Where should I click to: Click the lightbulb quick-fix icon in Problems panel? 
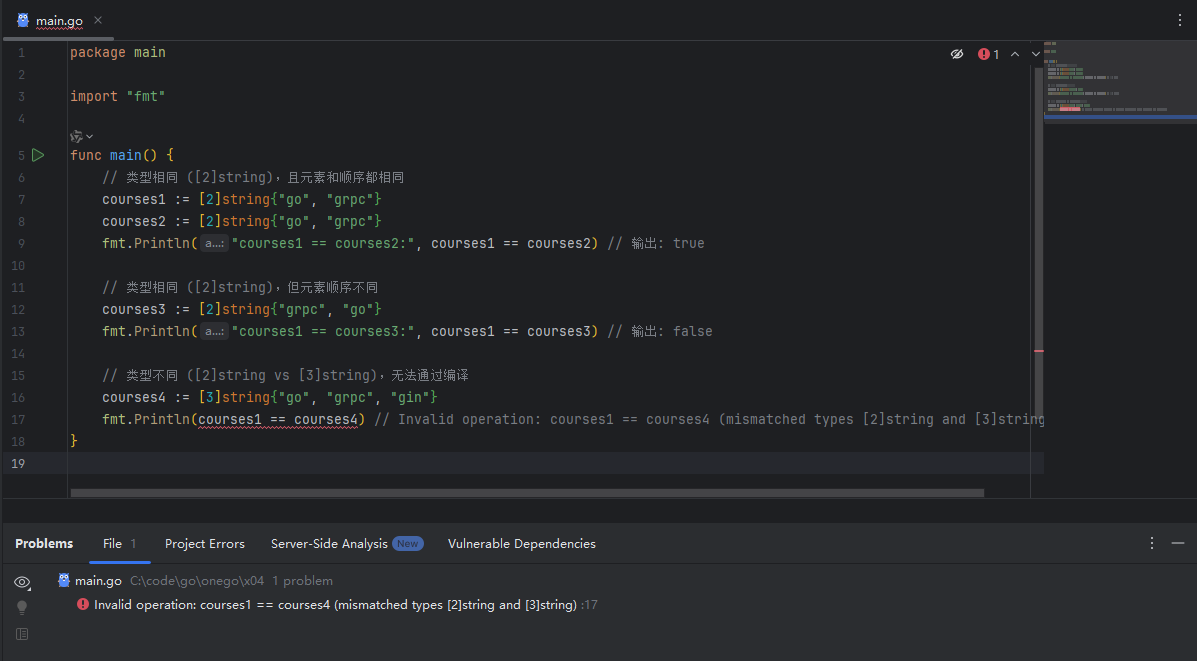pyautogui.click(x=22, y=607)
